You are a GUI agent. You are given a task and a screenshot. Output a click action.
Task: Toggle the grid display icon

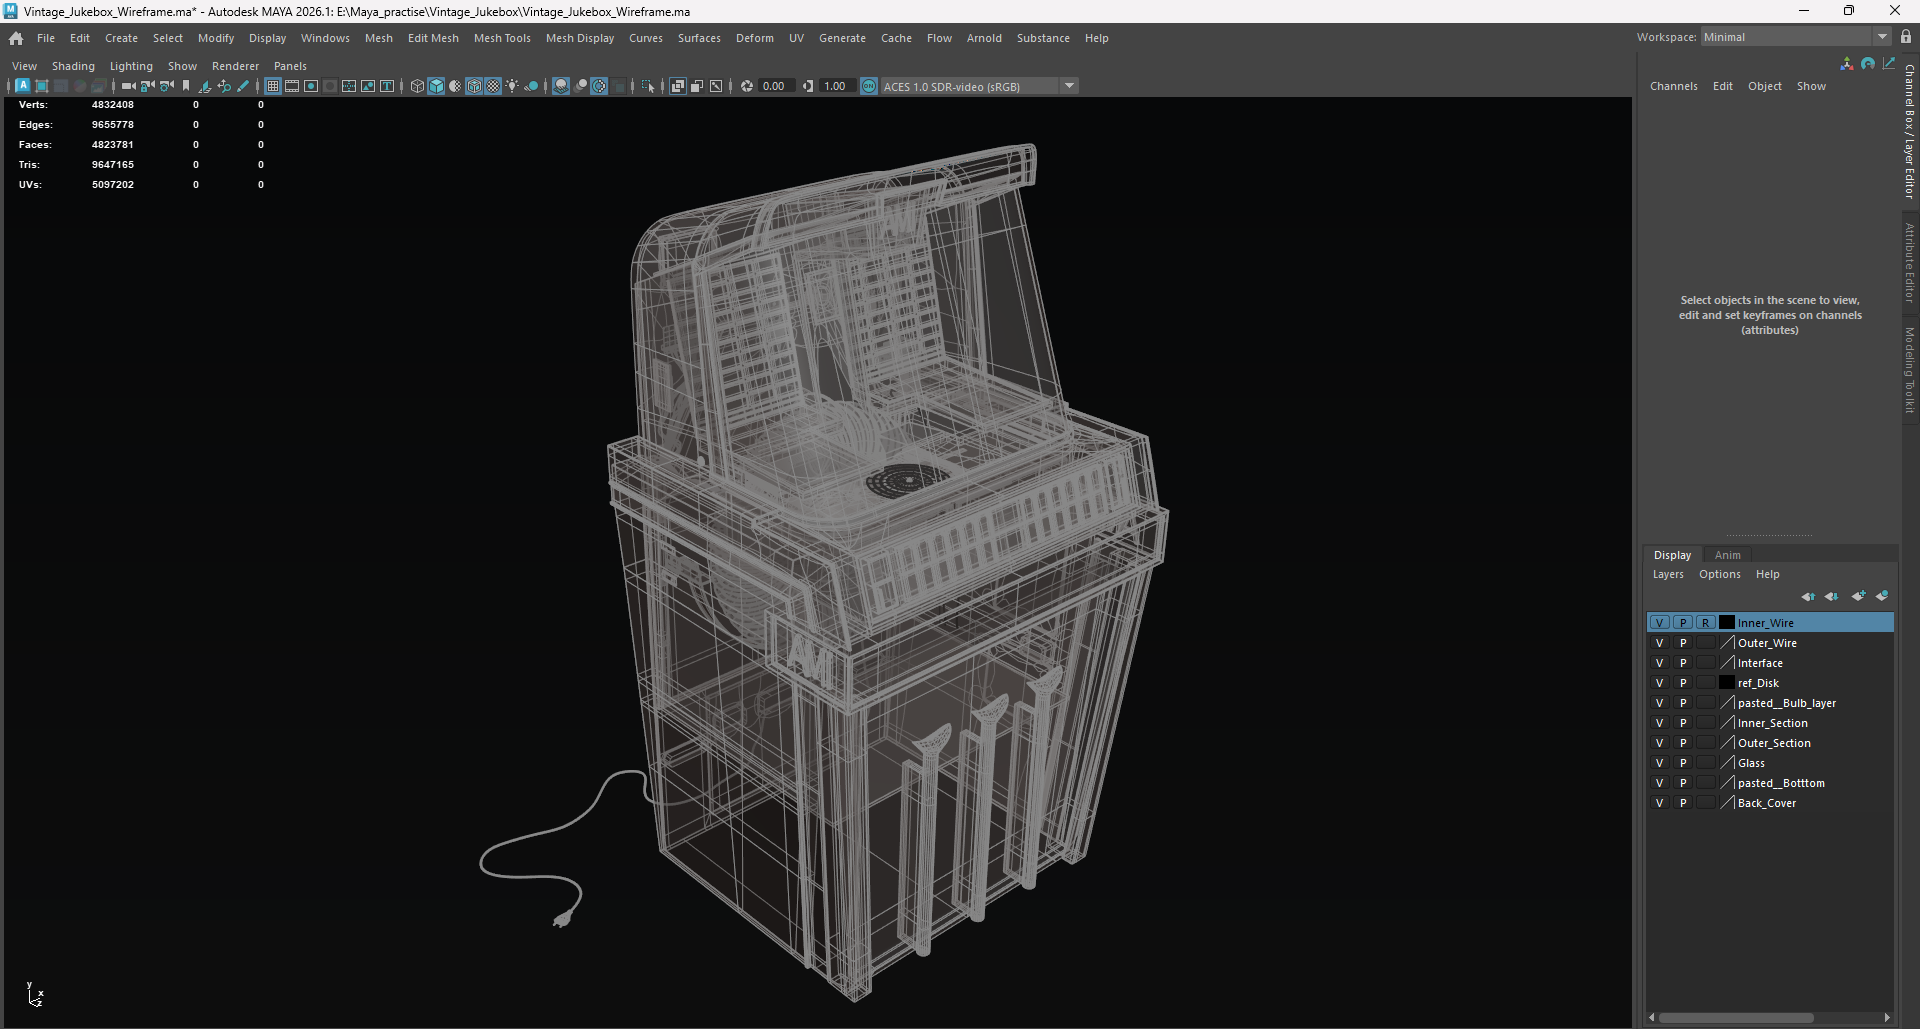point(272,86)
